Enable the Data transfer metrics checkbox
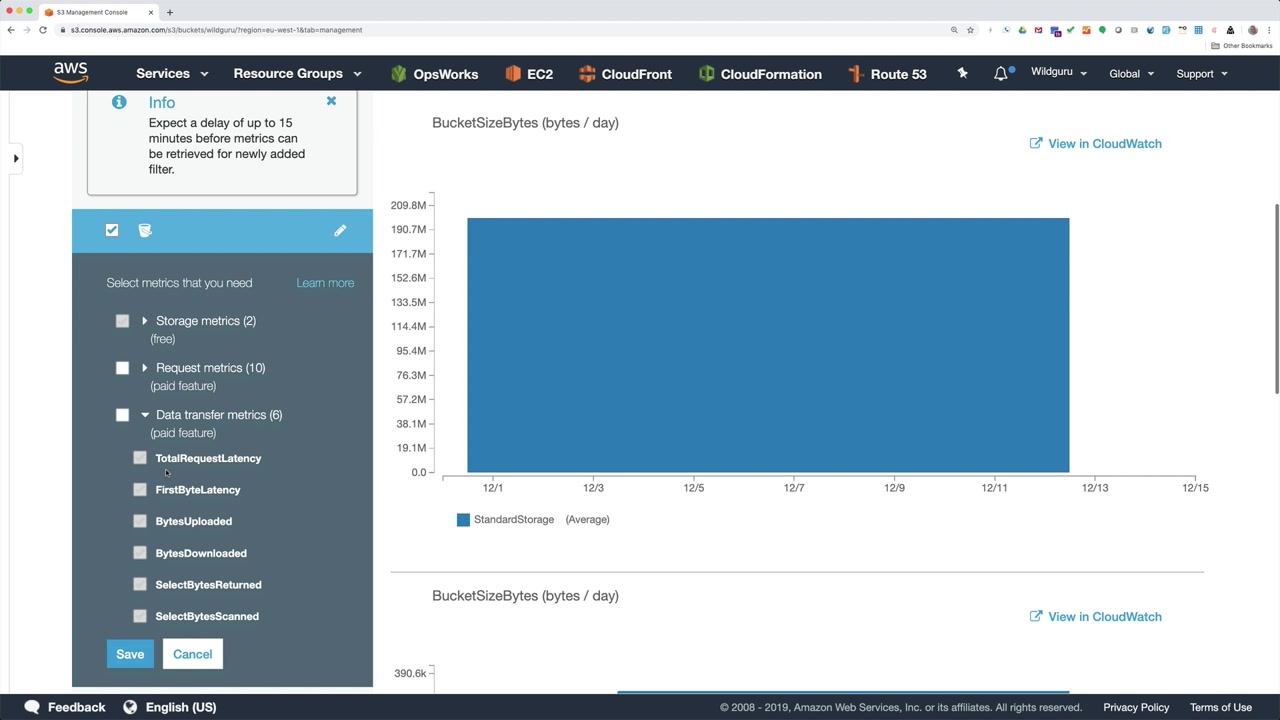This screenshot has width=1280, height=720. [x=122, y=415]
